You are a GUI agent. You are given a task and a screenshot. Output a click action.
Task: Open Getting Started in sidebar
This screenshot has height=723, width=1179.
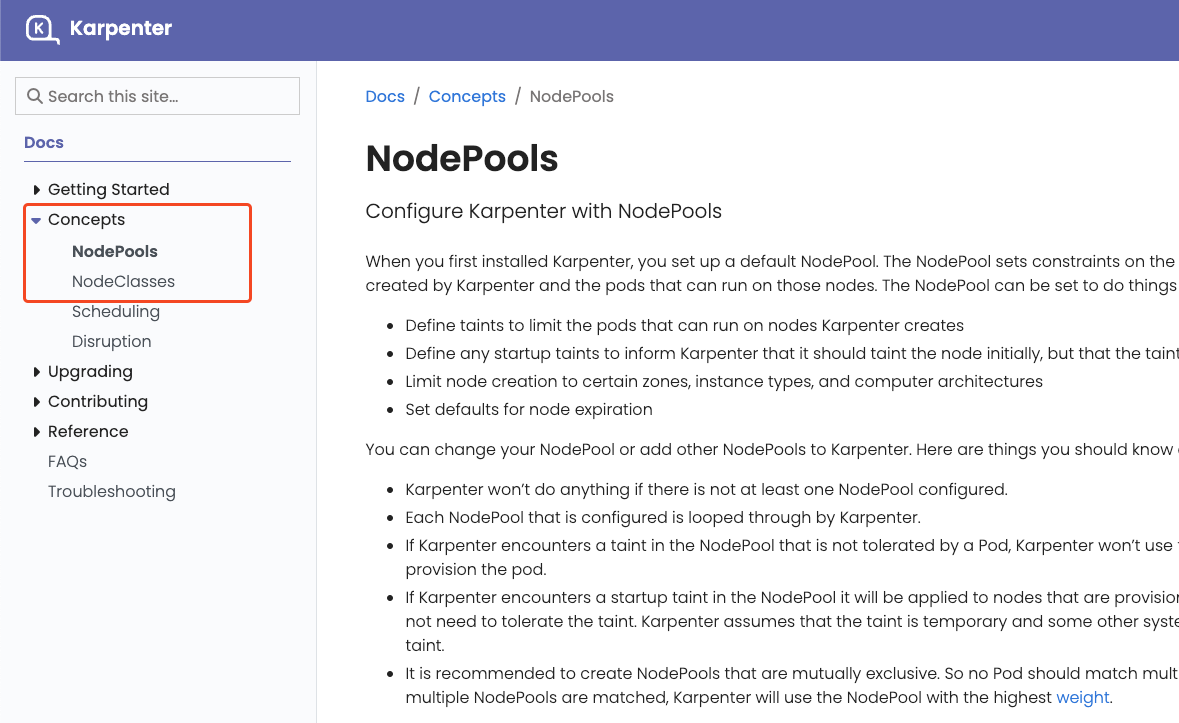[108, 189]
